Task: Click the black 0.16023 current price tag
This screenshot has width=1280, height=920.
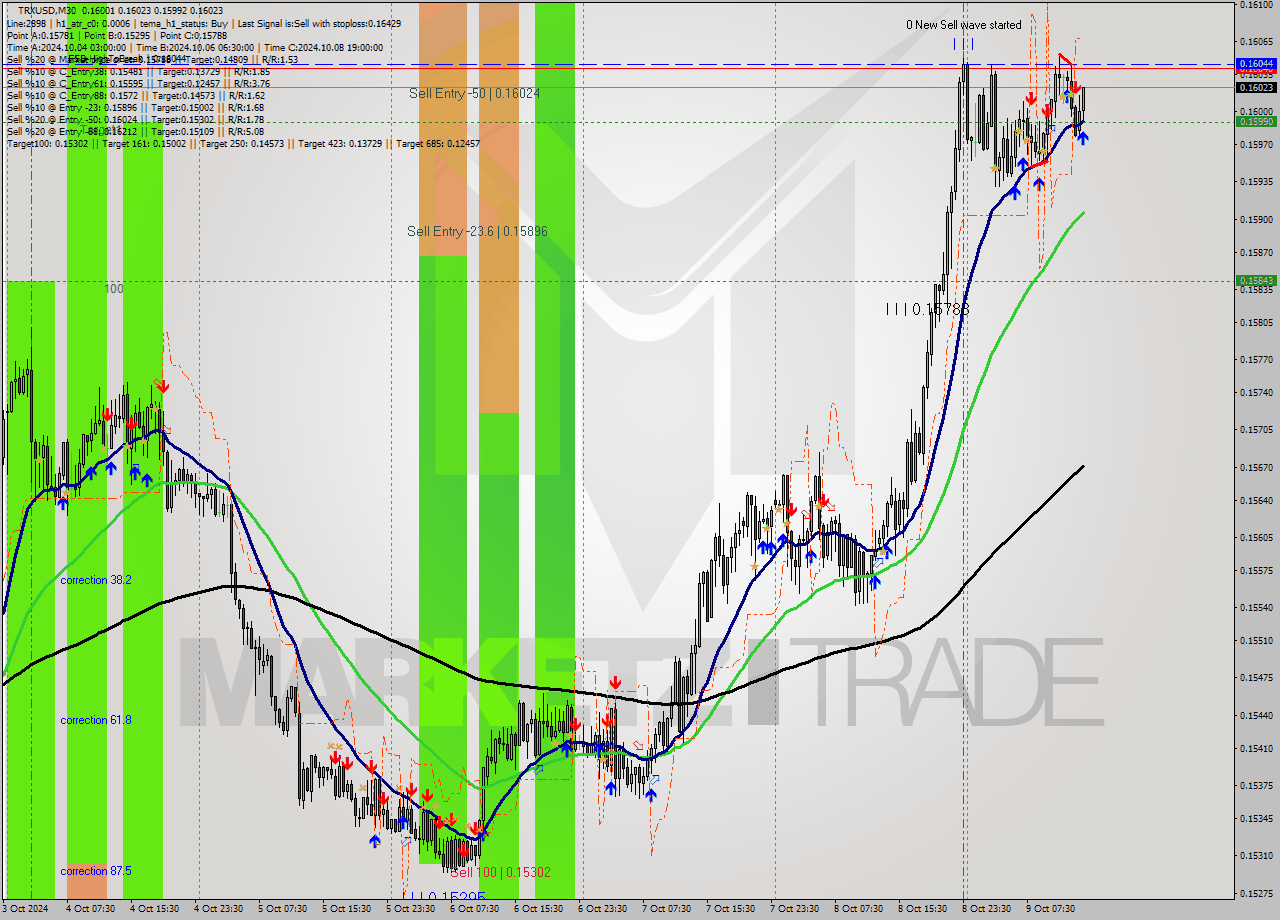Action: (1256, 87)
